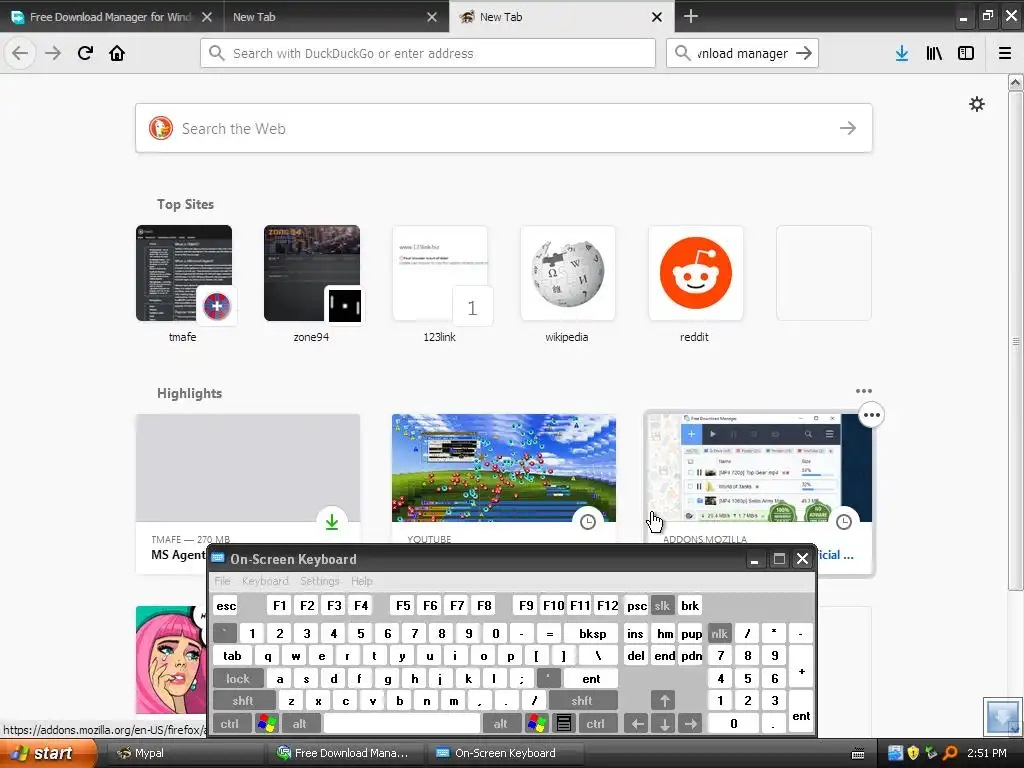1024x768 pixels.
Task: Click the page scrollbar up arrow
Action: click(1015, 82)
